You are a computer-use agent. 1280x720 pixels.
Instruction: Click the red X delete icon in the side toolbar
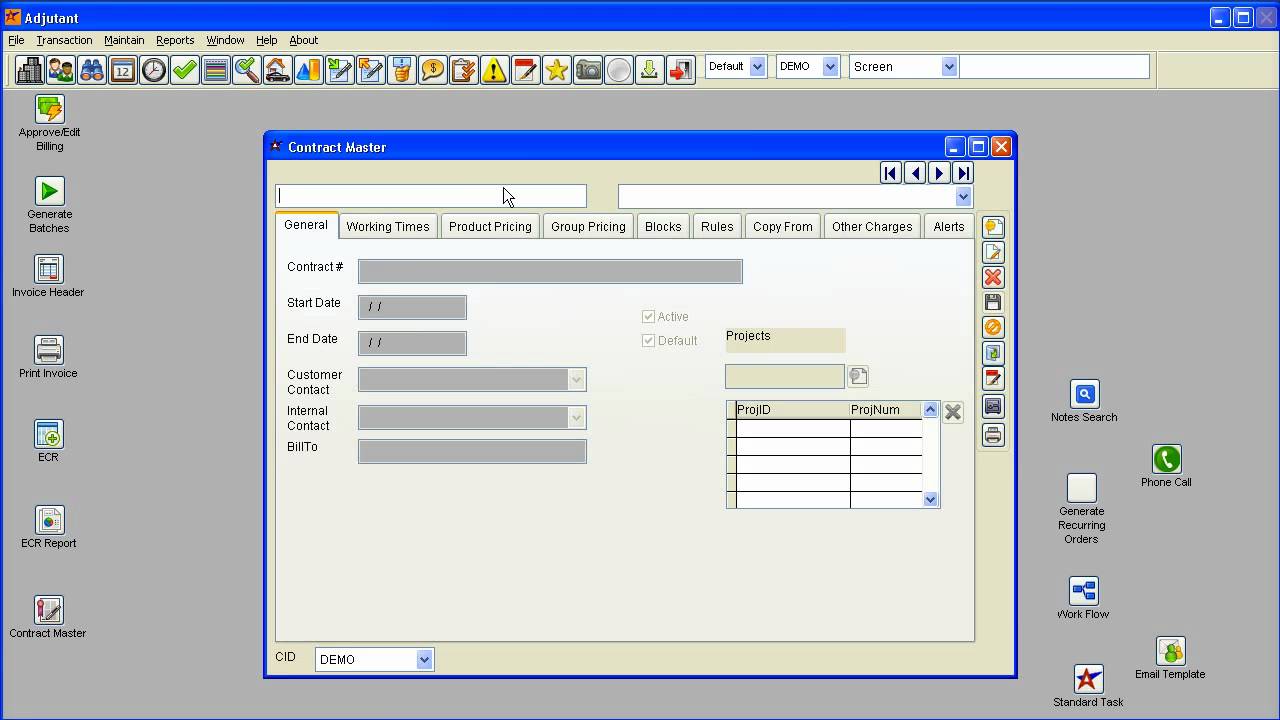[993, 277]
